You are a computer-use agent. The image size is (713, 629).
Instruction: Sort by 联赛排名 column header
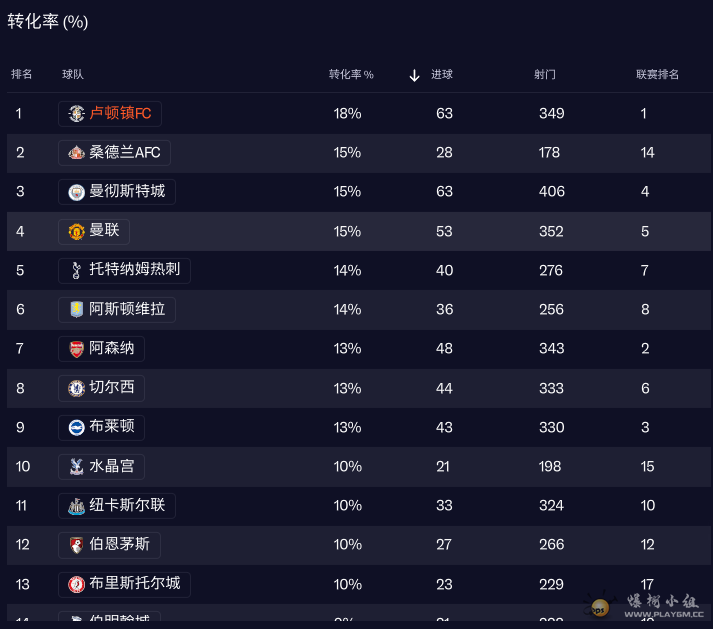657,75
